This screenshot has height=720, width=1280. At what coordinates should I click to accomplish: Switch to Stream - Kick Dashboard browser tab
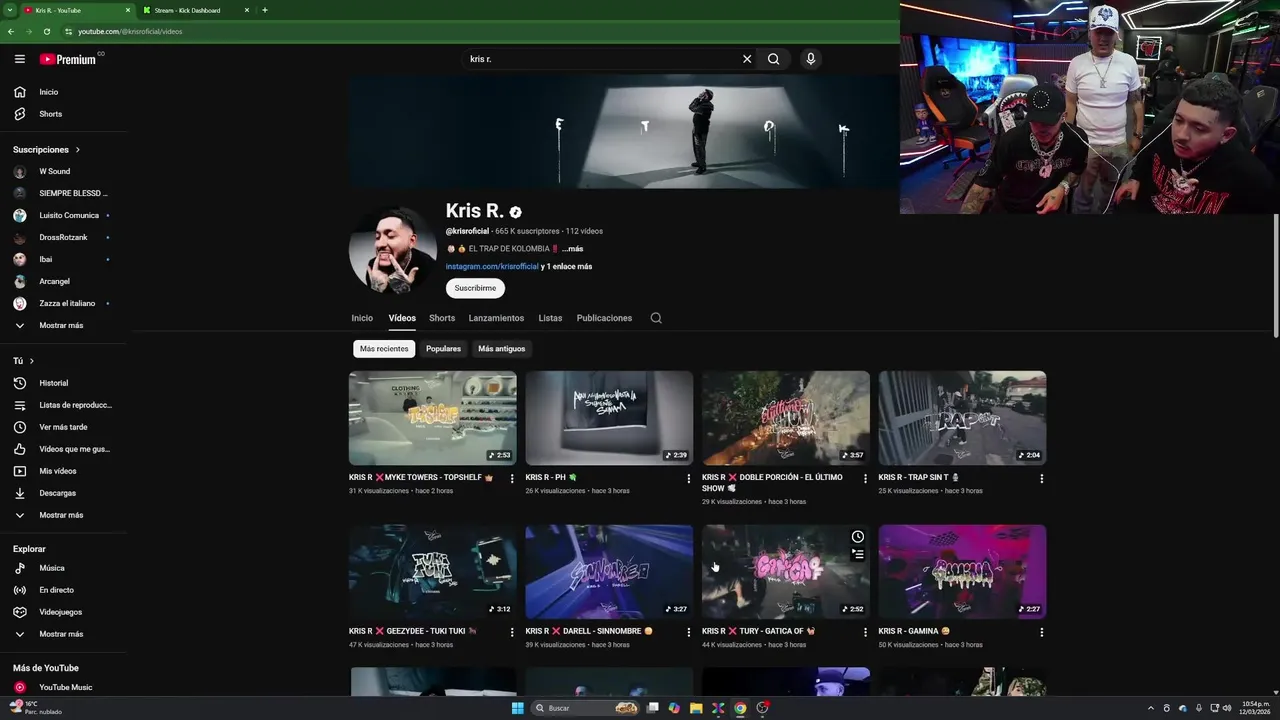[x=195, y=10]
